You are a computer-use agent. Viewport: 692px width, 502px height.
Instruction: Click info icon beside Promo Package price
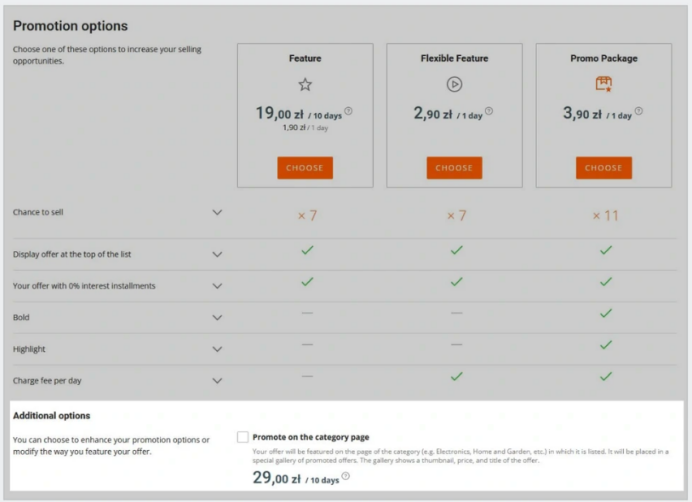pyautogui.click(x=639, y=112)
